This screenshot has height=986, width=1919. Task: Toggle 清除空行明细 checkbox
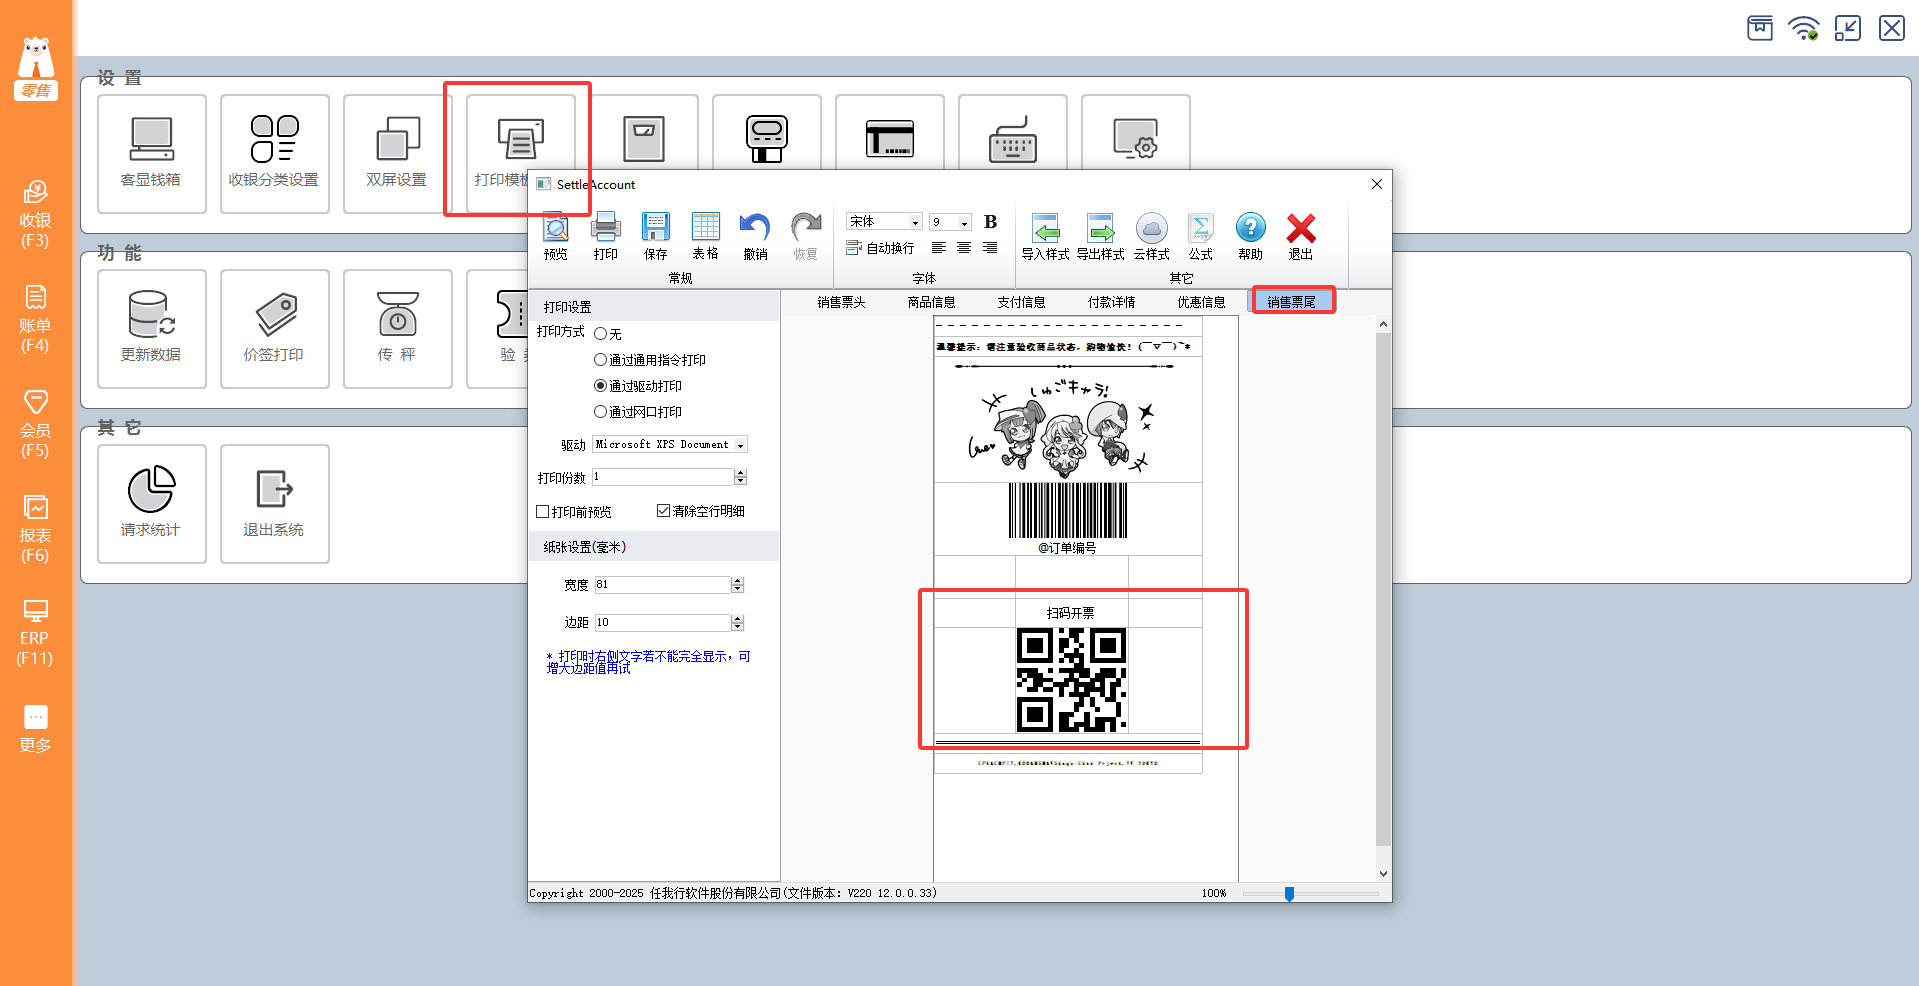[663, 511]
